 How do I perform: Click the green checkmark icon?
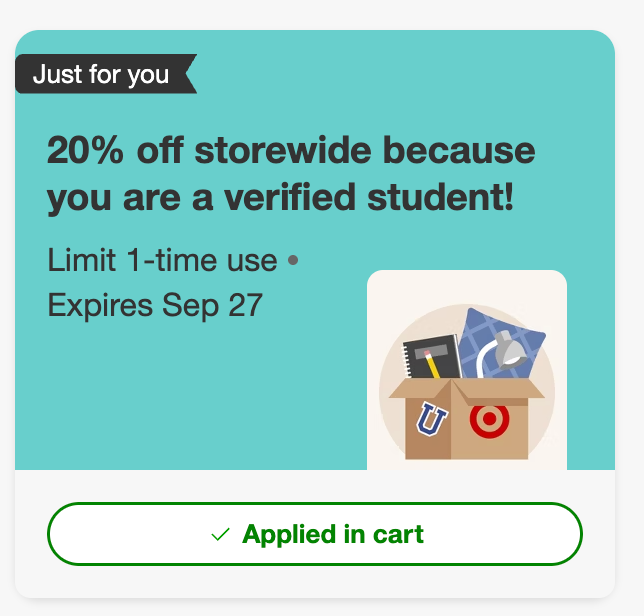tap(220, 534)
